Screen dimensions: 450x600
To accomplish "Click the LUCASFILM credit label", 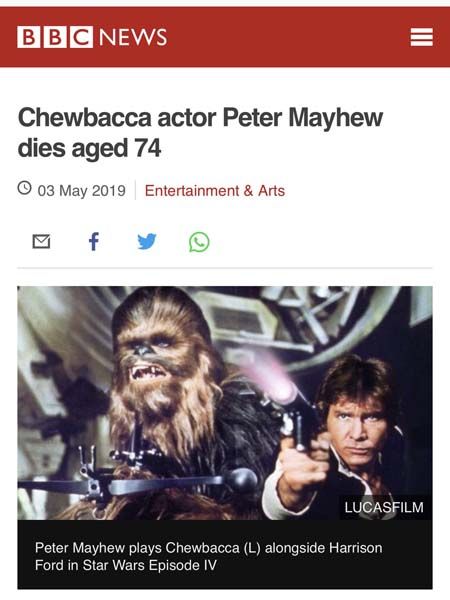I will (384, 507).
